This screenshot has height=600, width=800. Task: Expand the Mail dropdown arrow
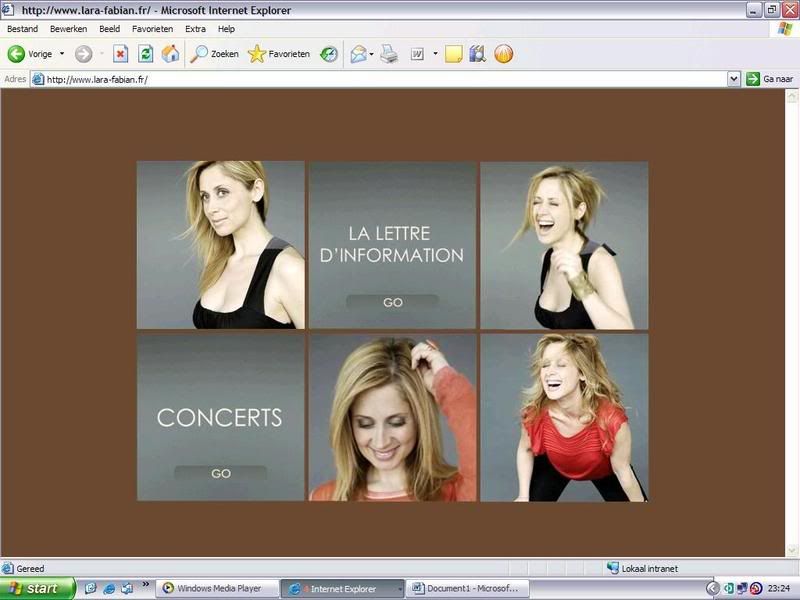371,54
